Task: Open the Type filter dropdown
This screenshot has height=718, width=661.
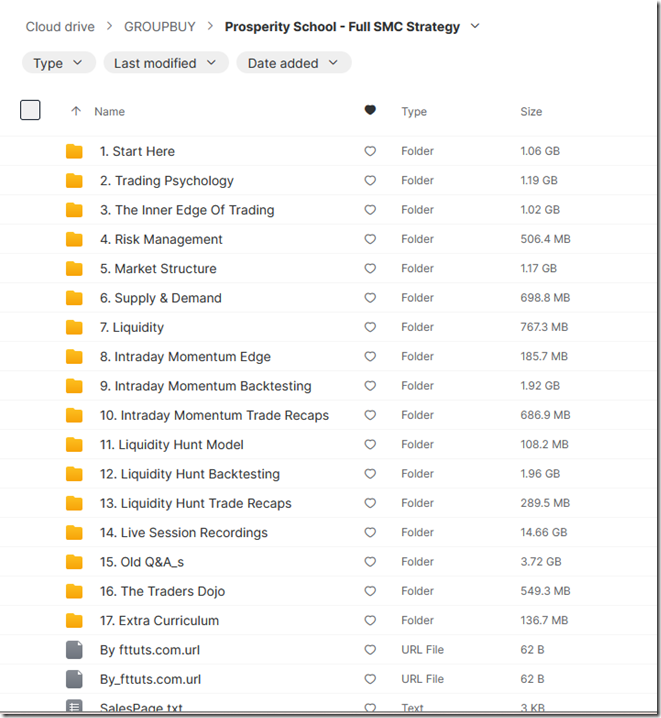Action: [x=58, y=63]
